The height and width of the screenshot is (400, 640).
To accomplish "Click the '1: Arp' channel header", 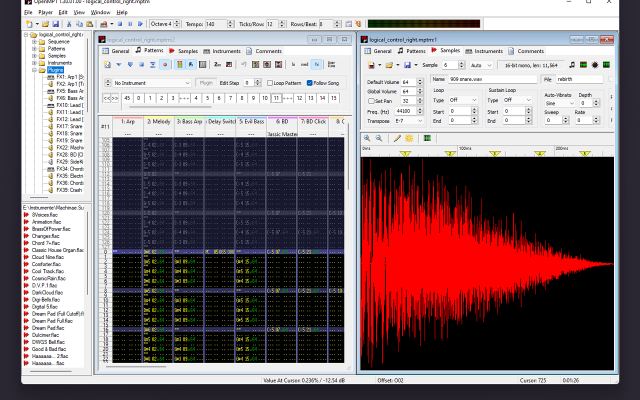I will 128,122.
